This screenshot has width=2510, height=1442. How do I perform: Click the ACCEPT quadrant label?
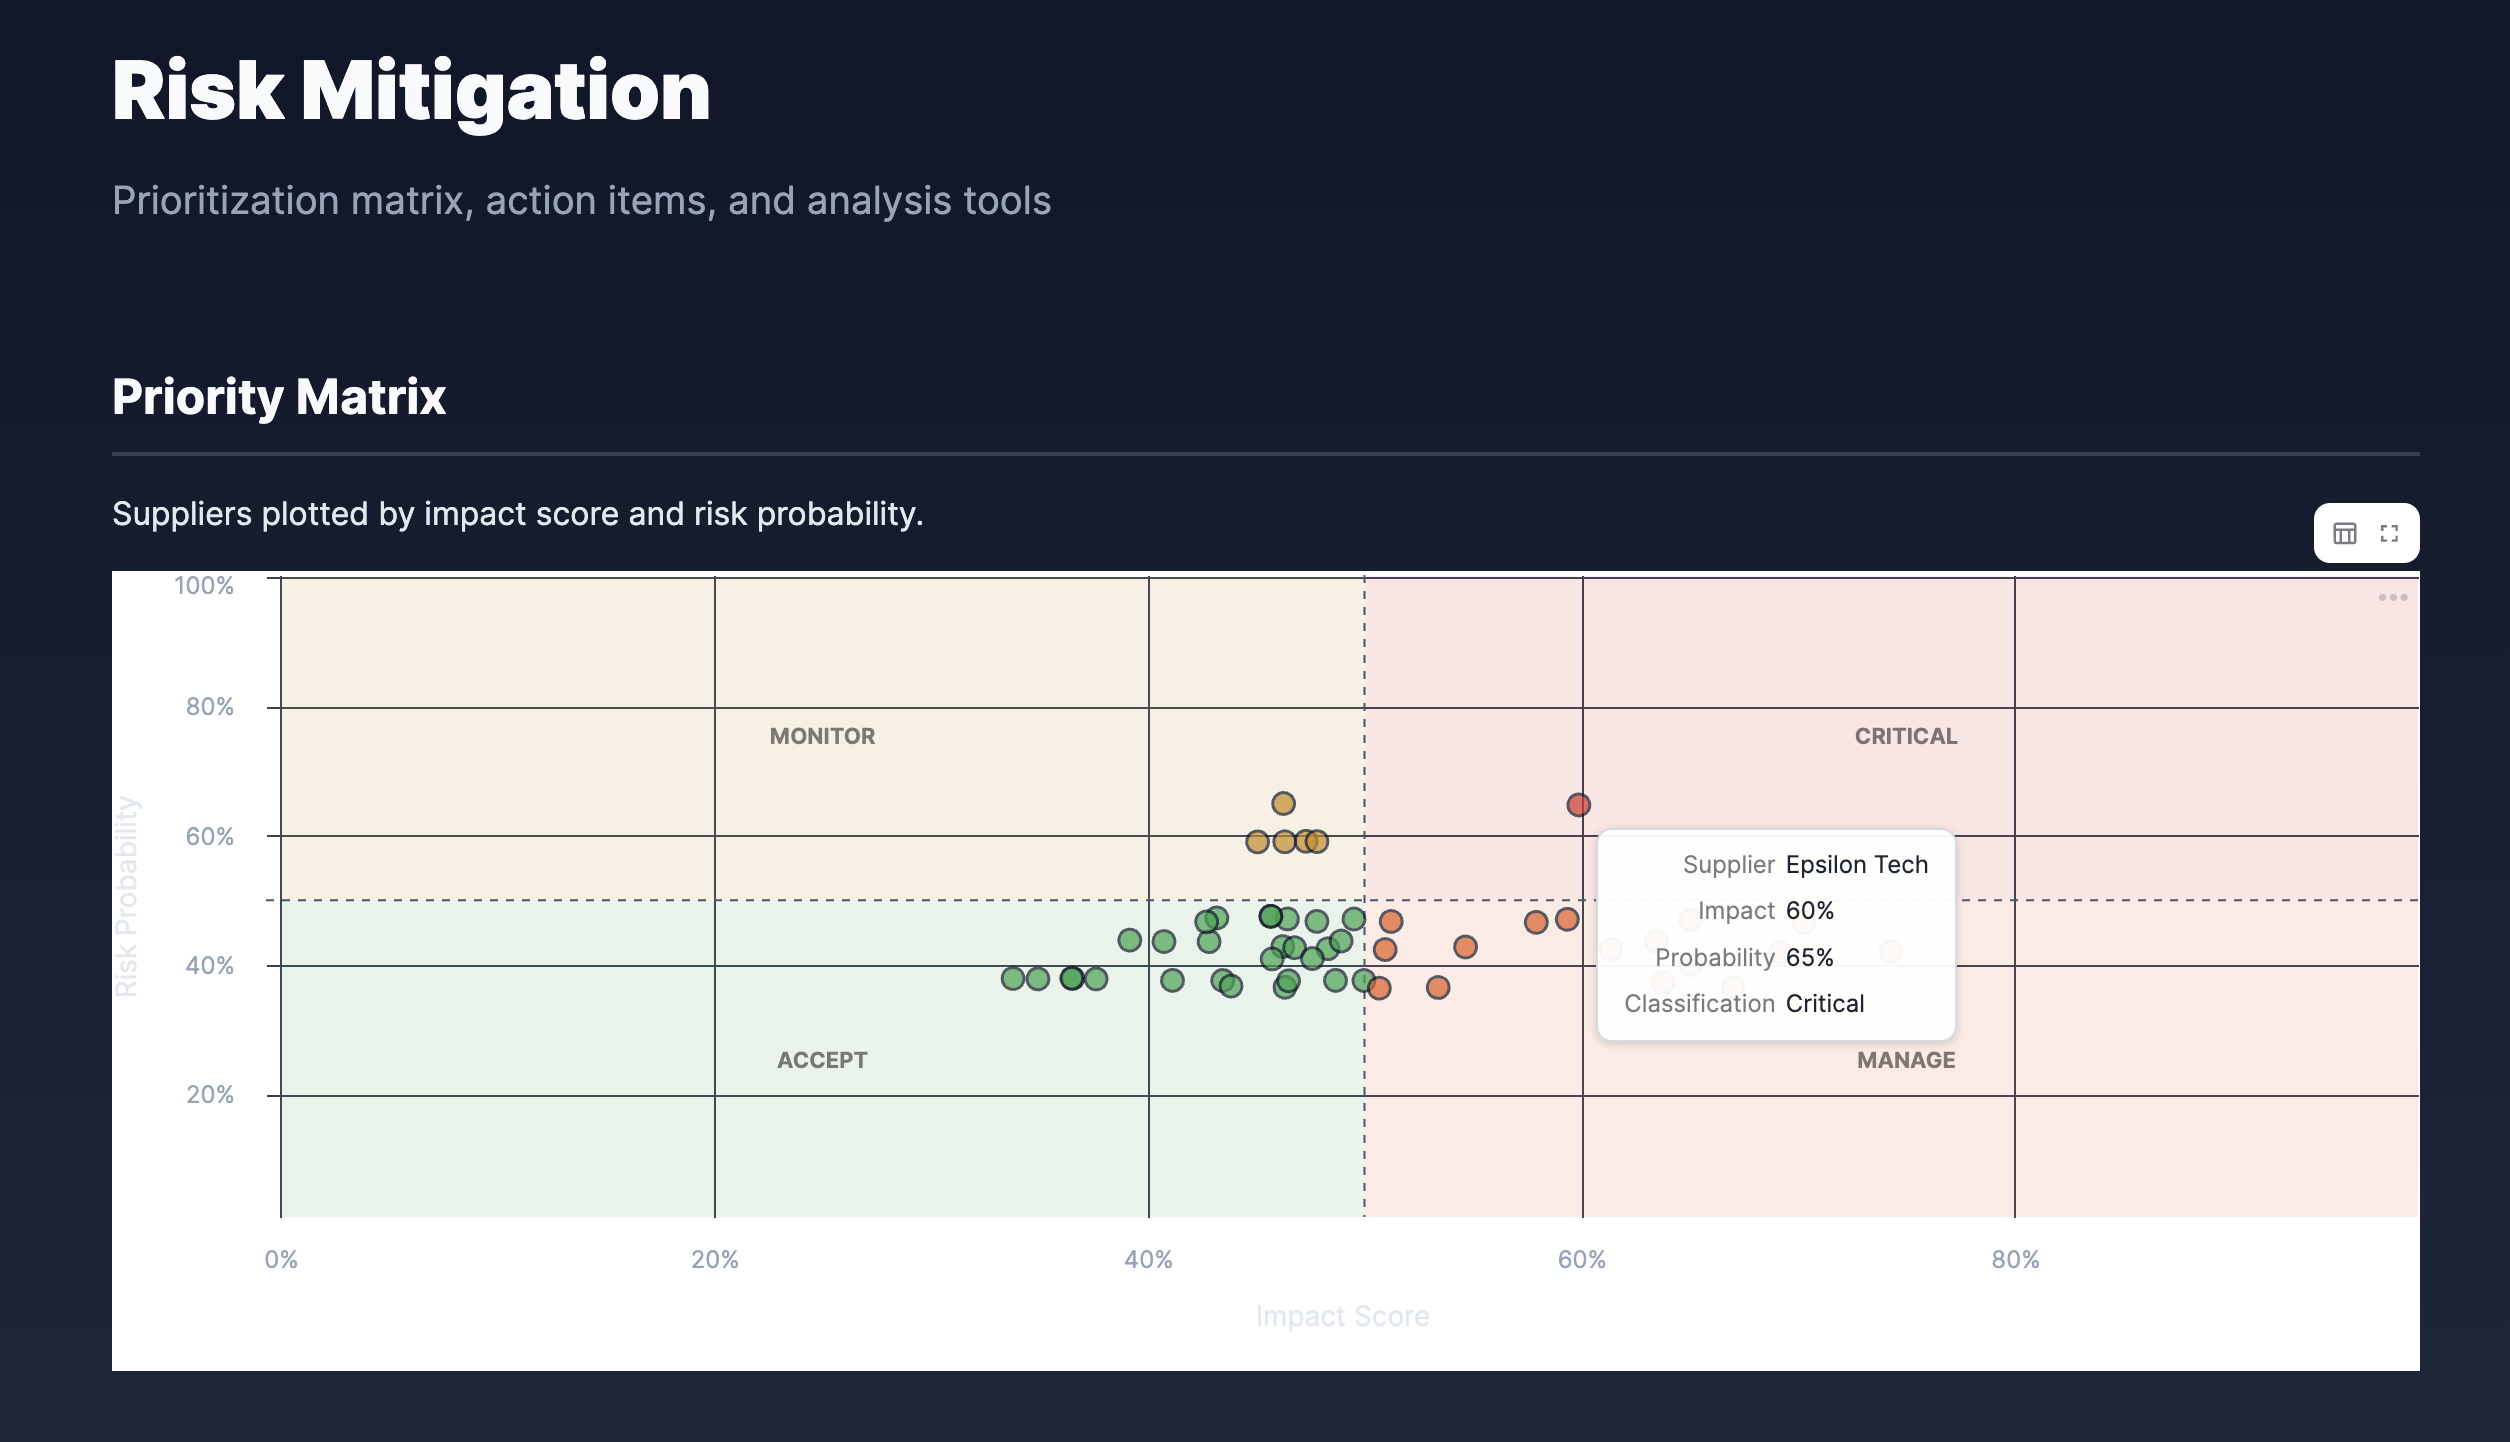click(x=821, y=1060)
